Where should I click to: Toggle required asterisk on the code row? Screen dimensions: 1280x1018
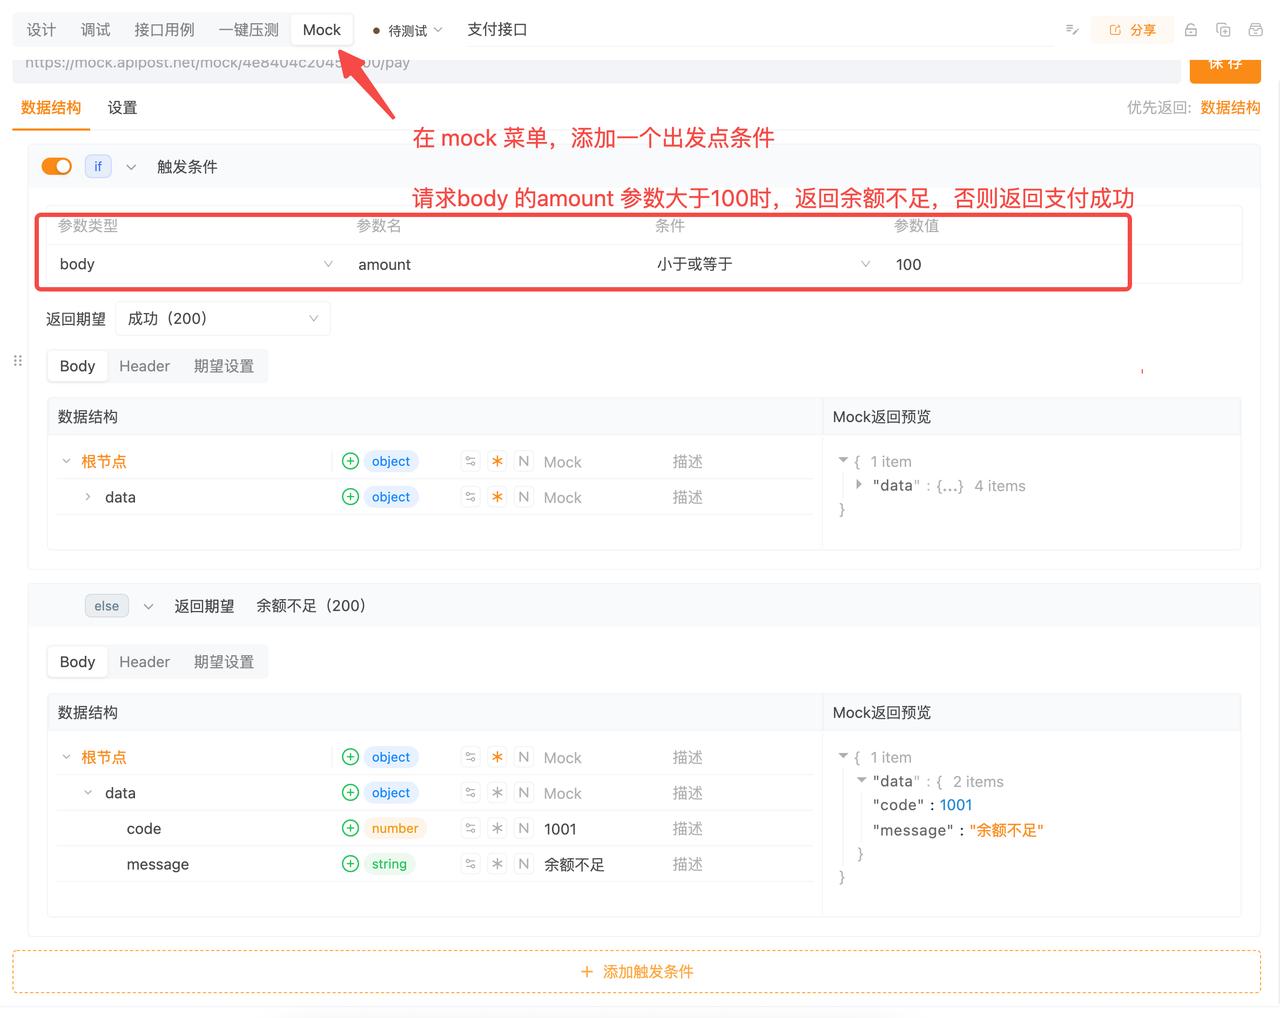[x=497, y=828]
